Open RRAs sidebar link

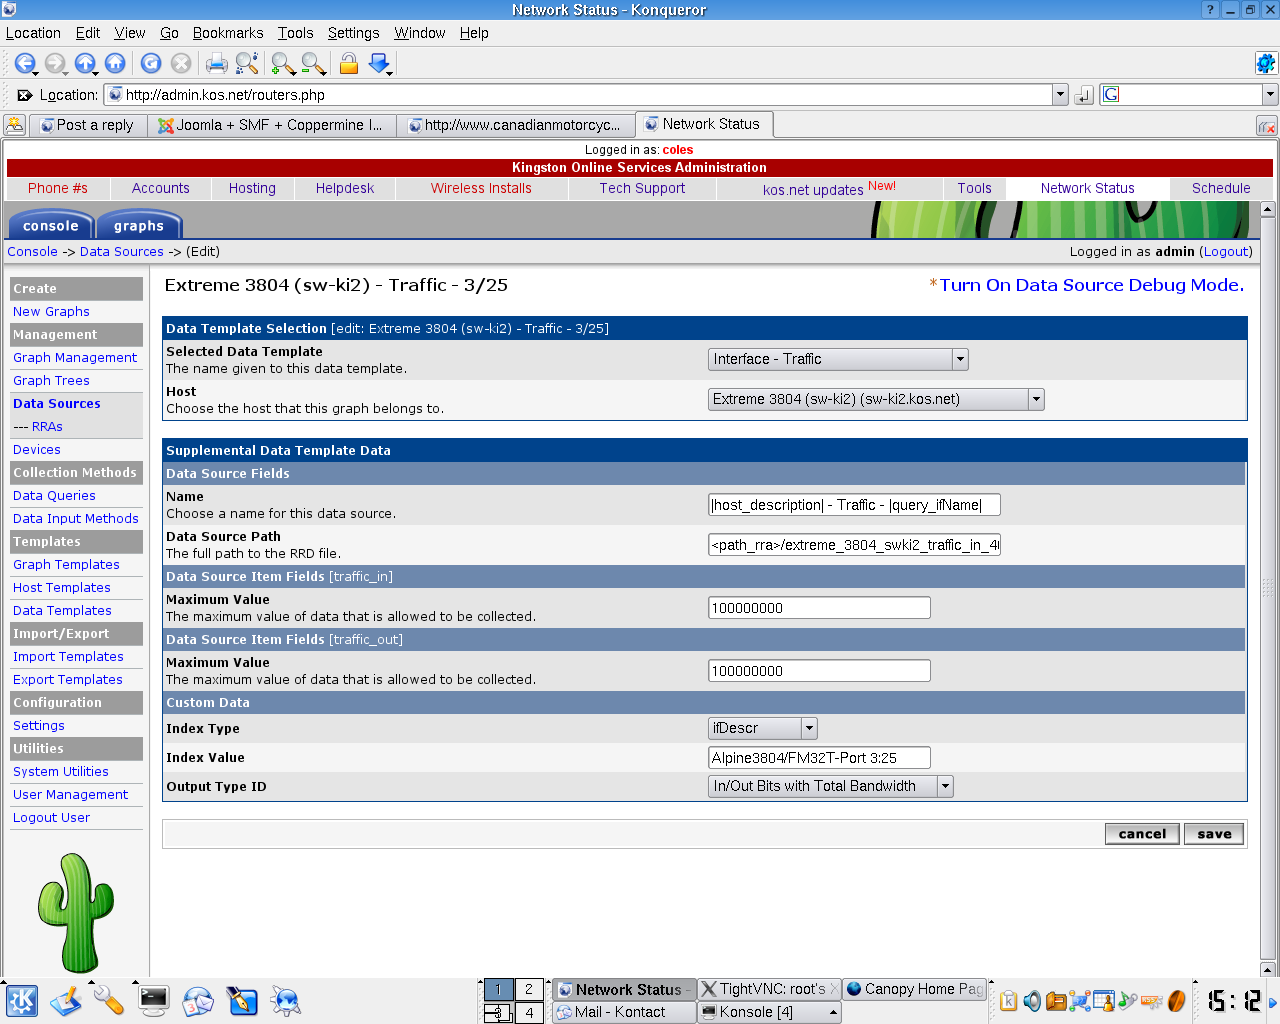tap(47, 426)
